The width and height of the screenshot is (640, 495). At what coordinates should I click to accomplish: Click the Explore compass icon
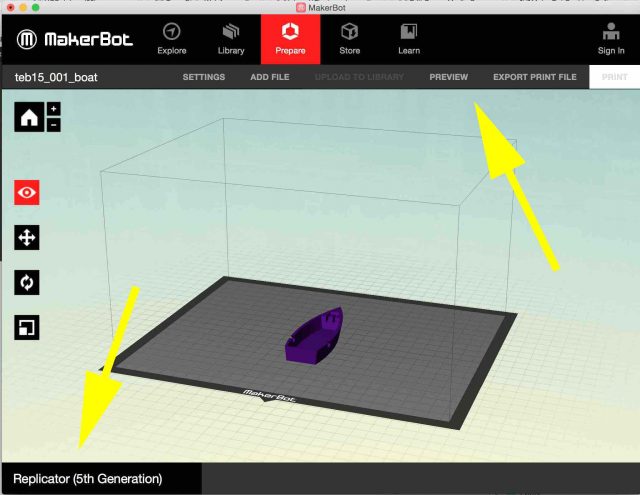click(172, 32)
